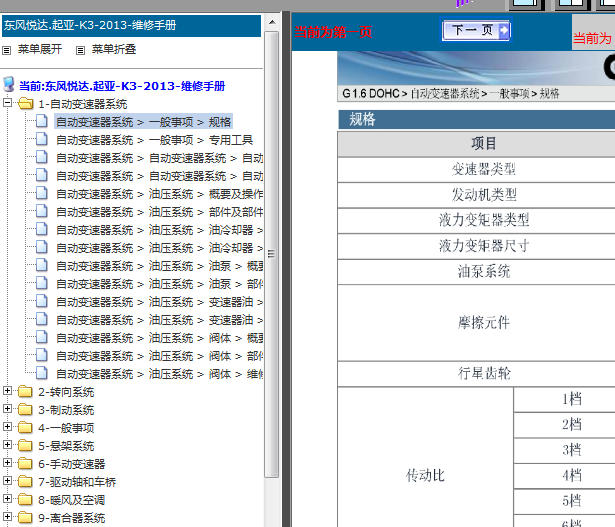Image resolution: width=615 pixels, height=527 pixels.
Task: Click the tree panel scroll-up arrow
Action: [272, 22]
